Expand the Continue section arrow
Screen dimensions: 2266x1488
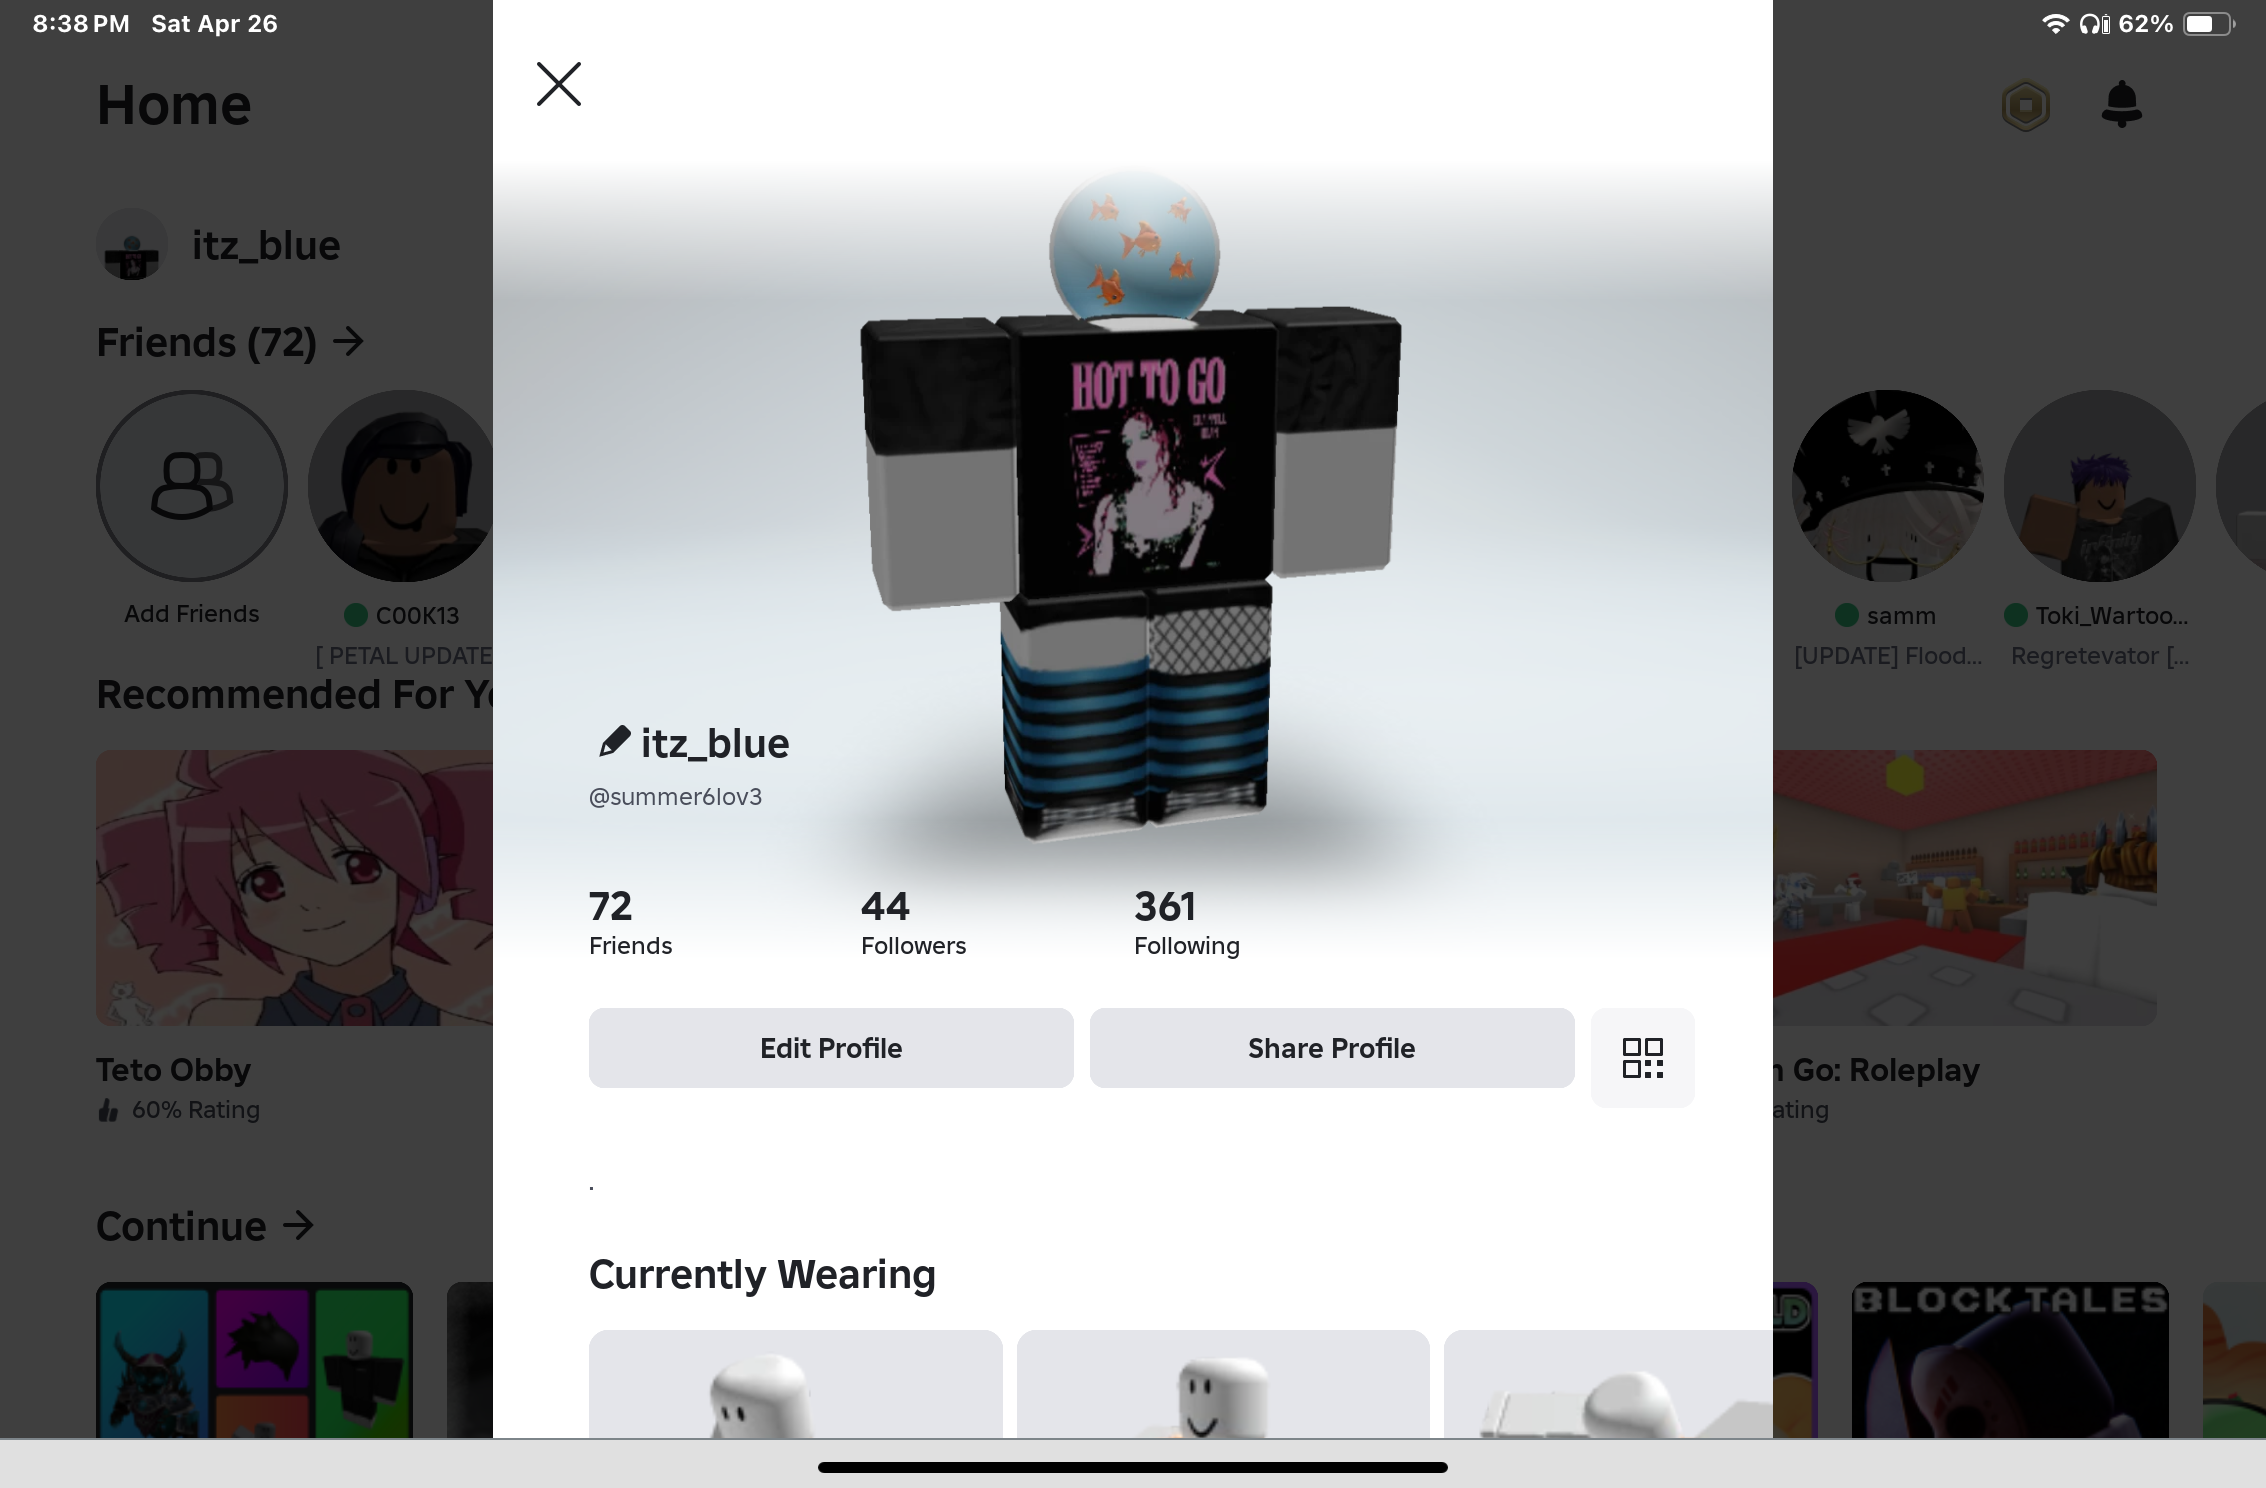298,1225
